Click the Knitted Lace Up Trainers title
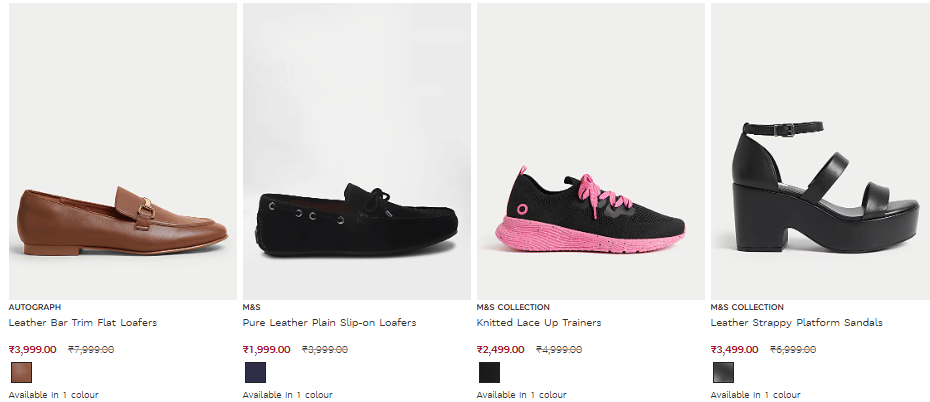 click(x=539, y=323)
